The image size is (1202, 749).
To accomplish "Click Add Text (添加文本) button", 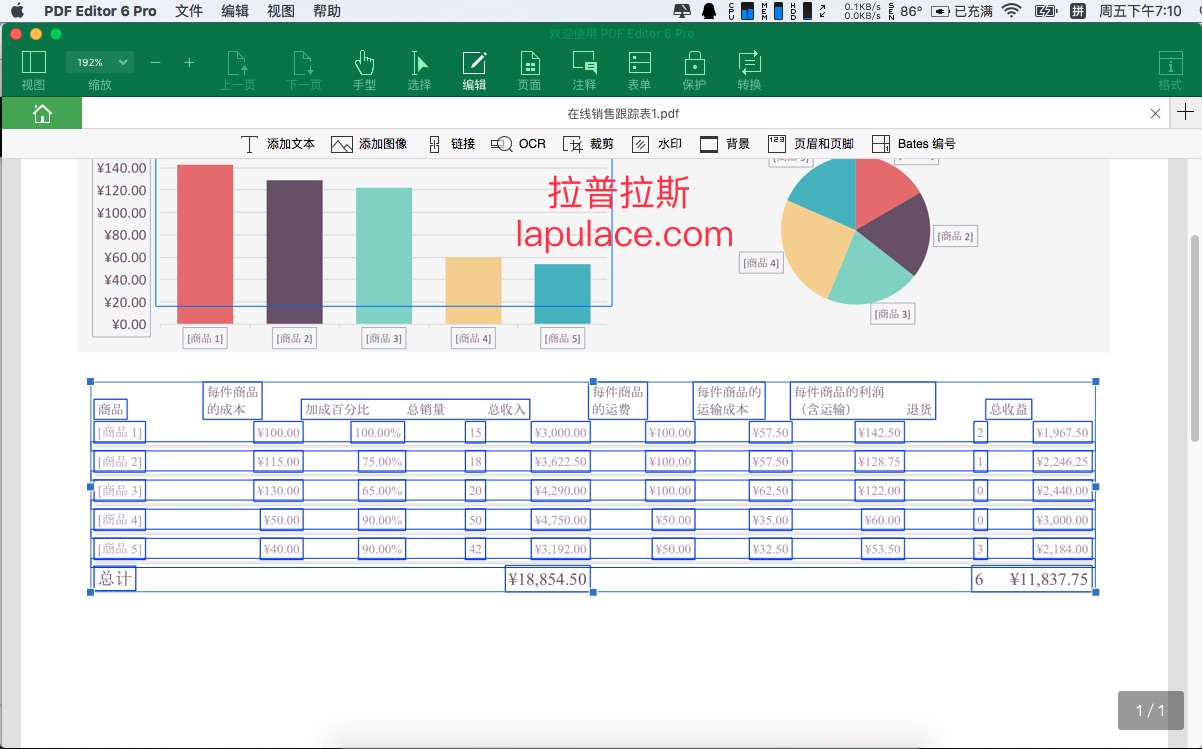I will coord(278,144).
